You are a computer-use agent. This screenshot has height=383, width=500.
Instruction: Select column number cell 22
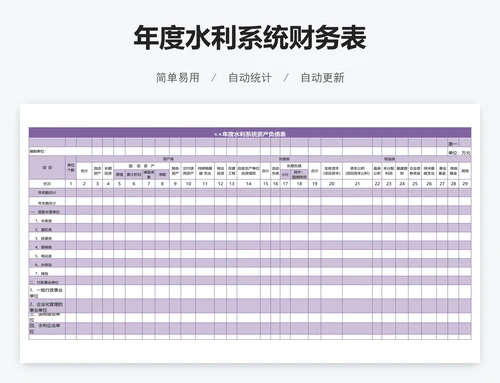[377, 184]
